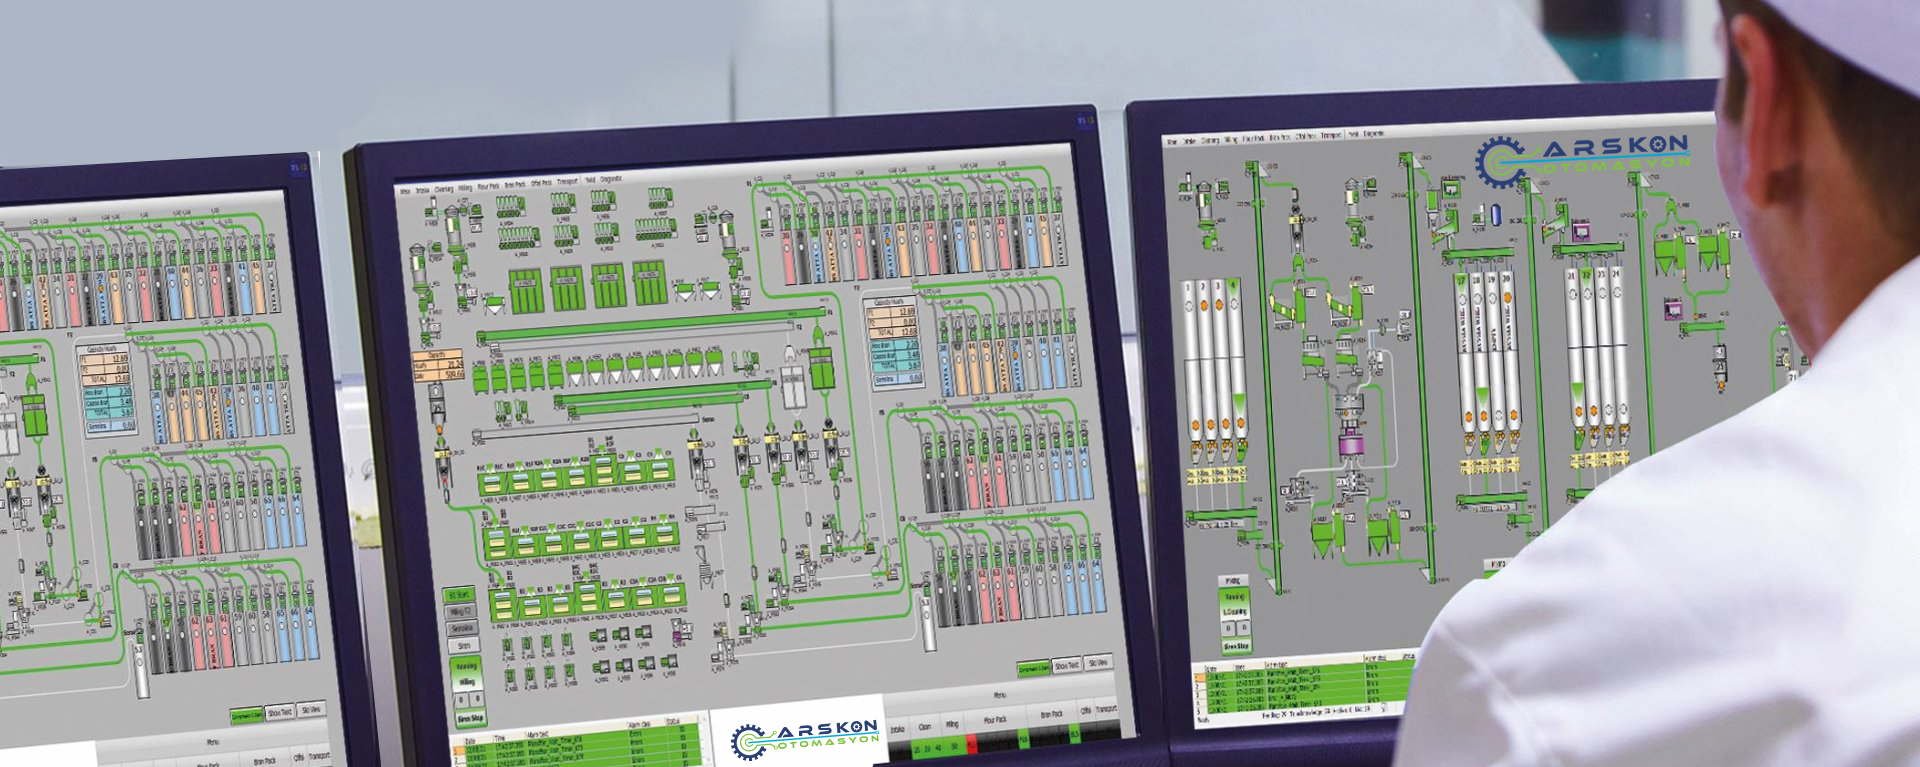Click Semolina button on middle monitor
The height and width of the screenshot is (767, 1920).
click(462, 628)
